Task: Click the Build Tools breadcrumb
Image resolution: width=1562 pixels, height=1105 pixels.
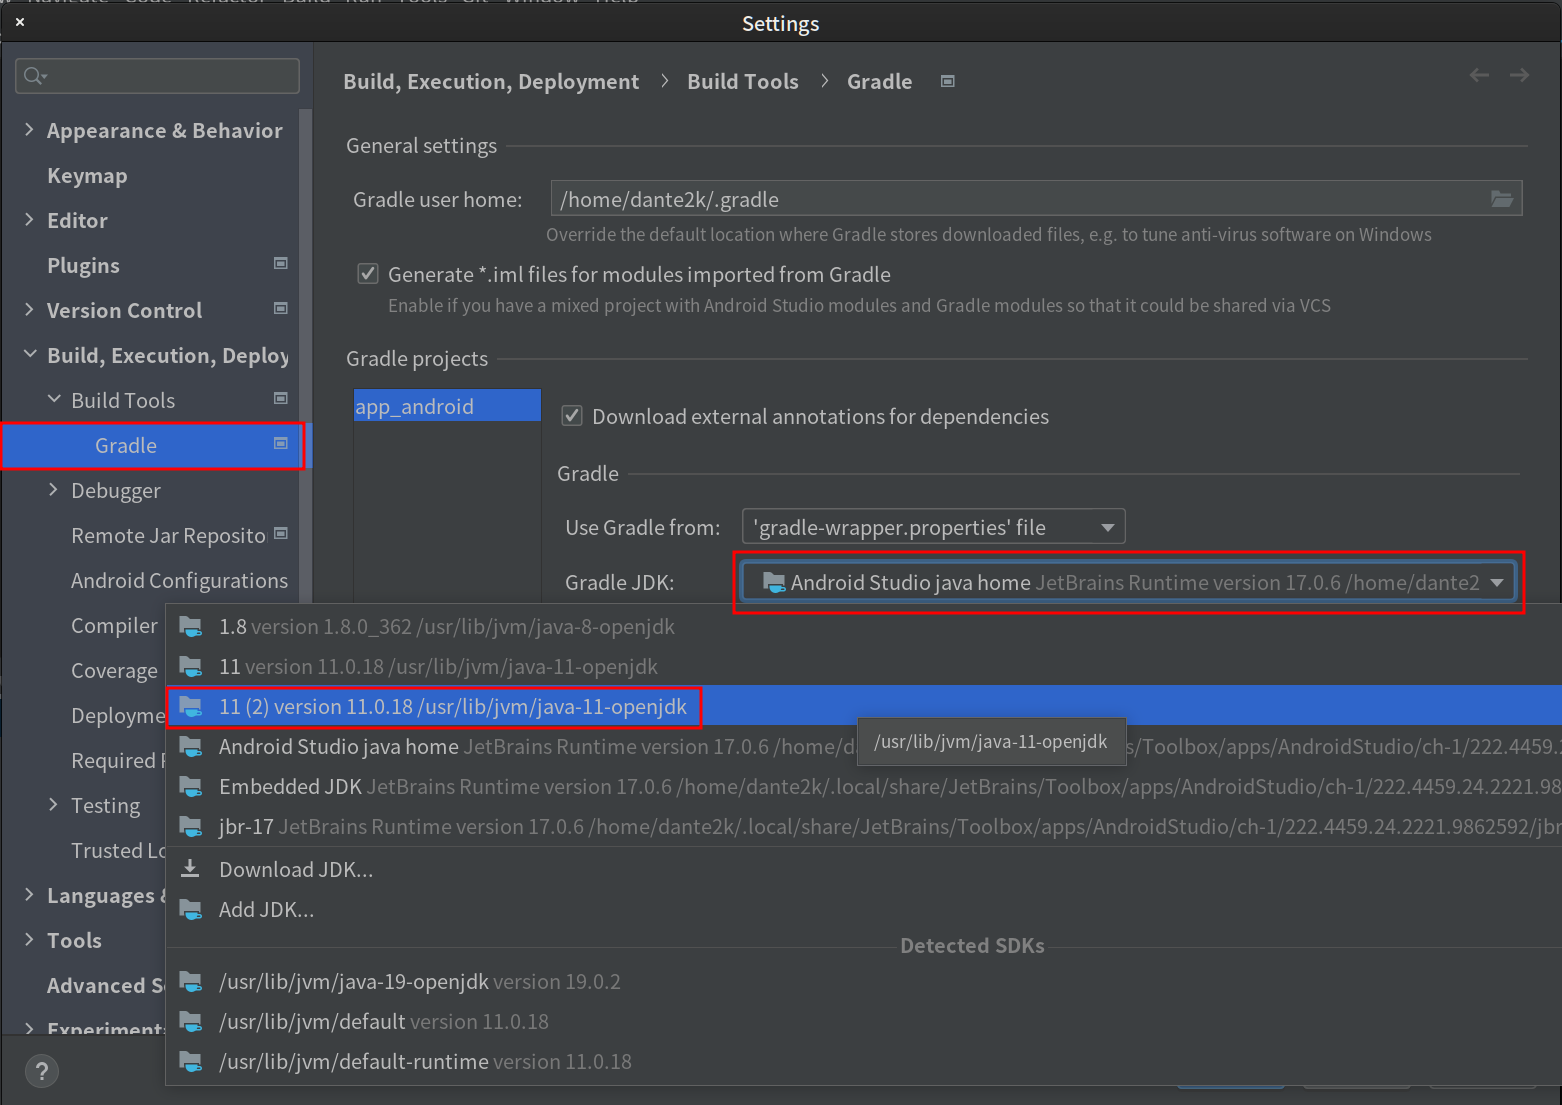Action: [743, 81]
